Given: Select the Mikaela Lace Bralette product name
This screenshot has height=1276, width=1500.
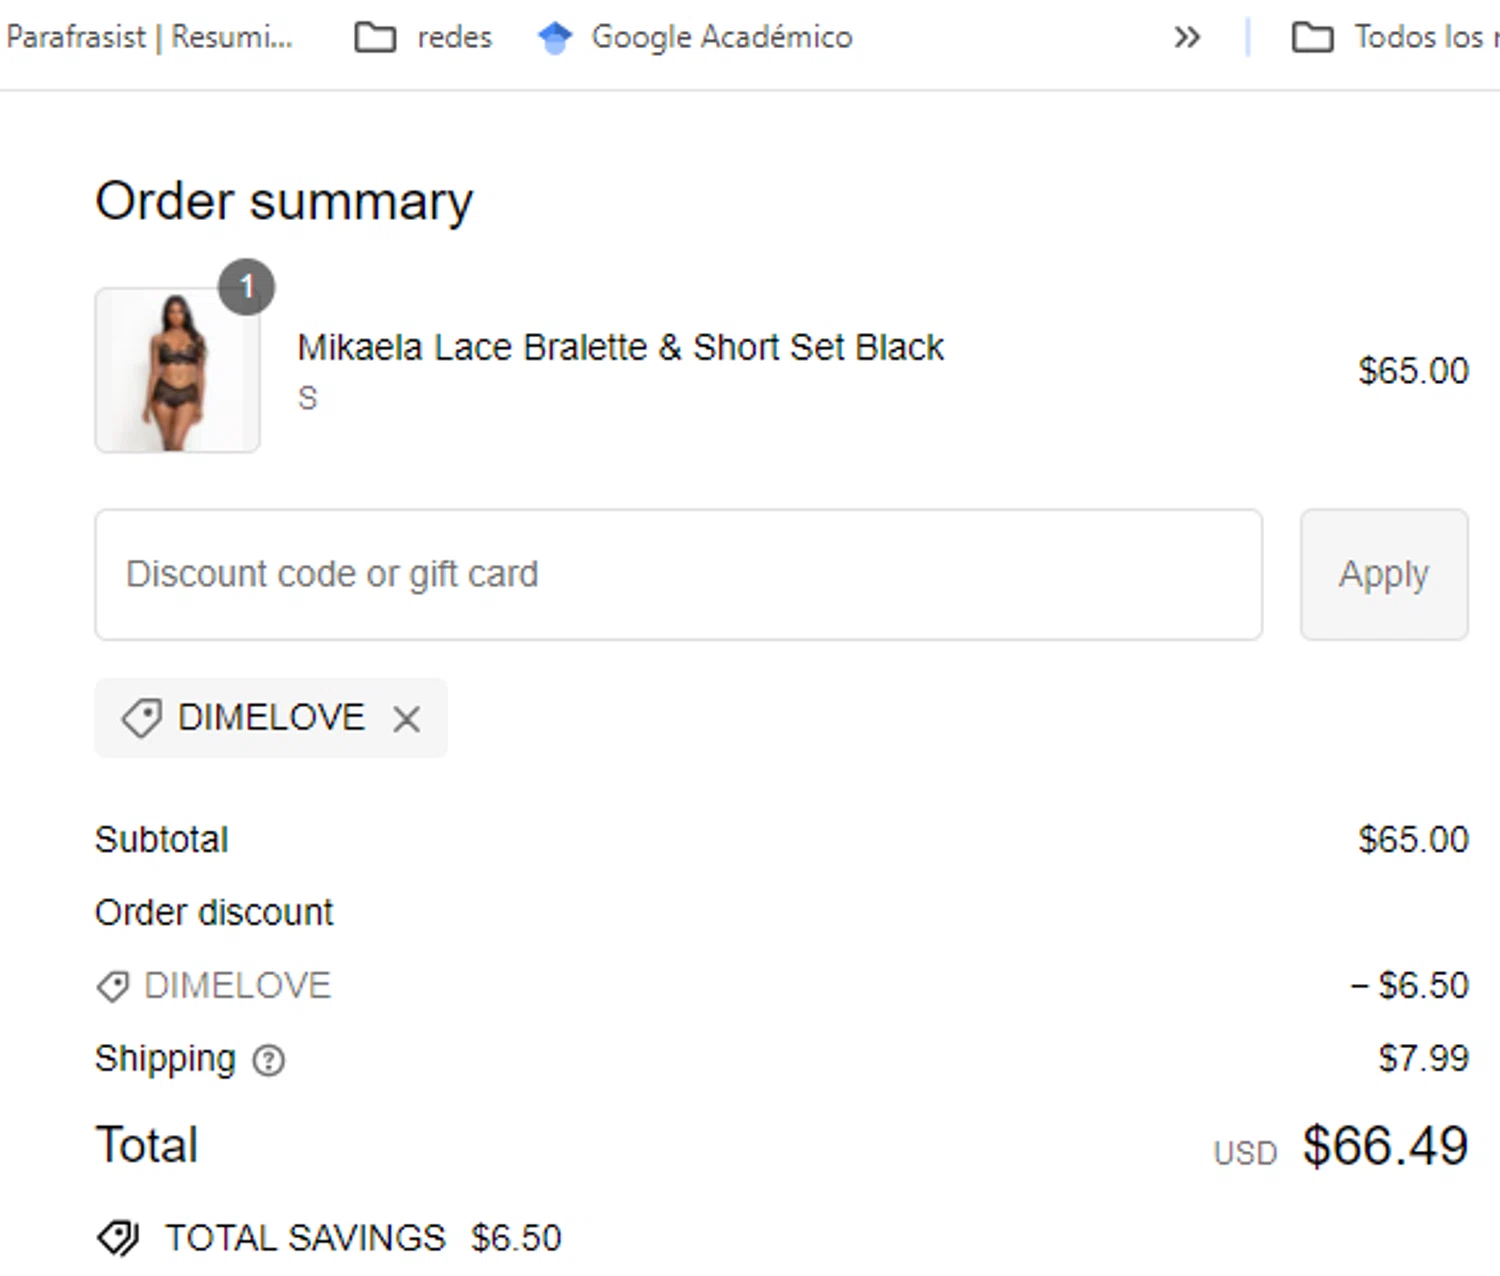Looking at the screenshot, I should 620,347.
